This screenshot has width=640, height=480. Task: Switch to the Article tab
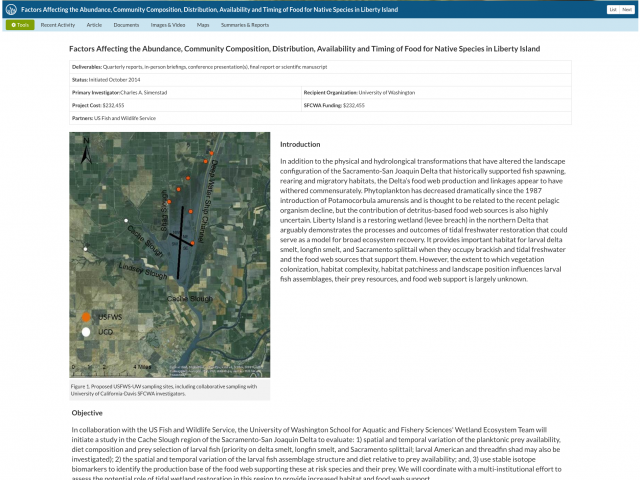click(94, 25)
